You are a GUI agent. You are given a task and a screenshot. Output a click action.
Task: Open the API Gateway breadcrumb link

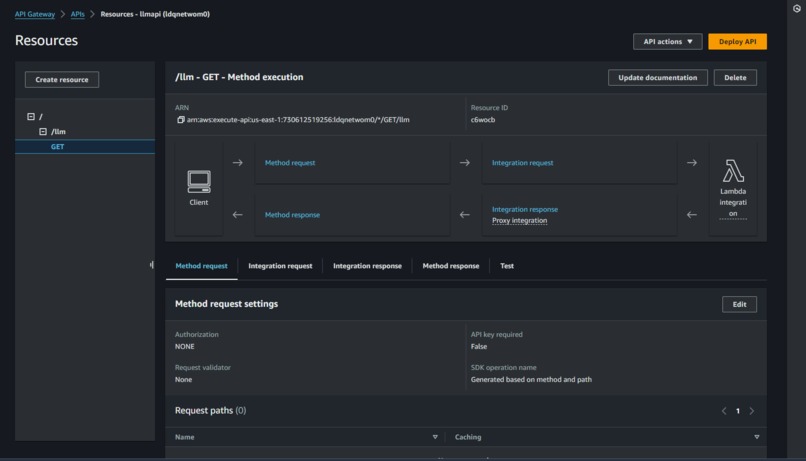coord(34,14)
